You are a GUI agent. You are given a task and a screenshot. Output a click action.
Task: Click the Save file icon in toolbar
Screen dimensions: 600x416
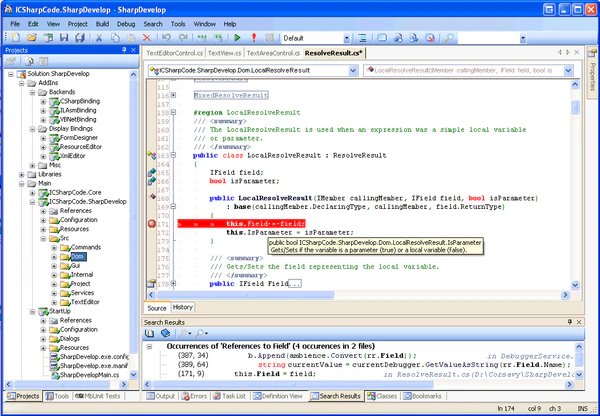(x=62, y=37)
